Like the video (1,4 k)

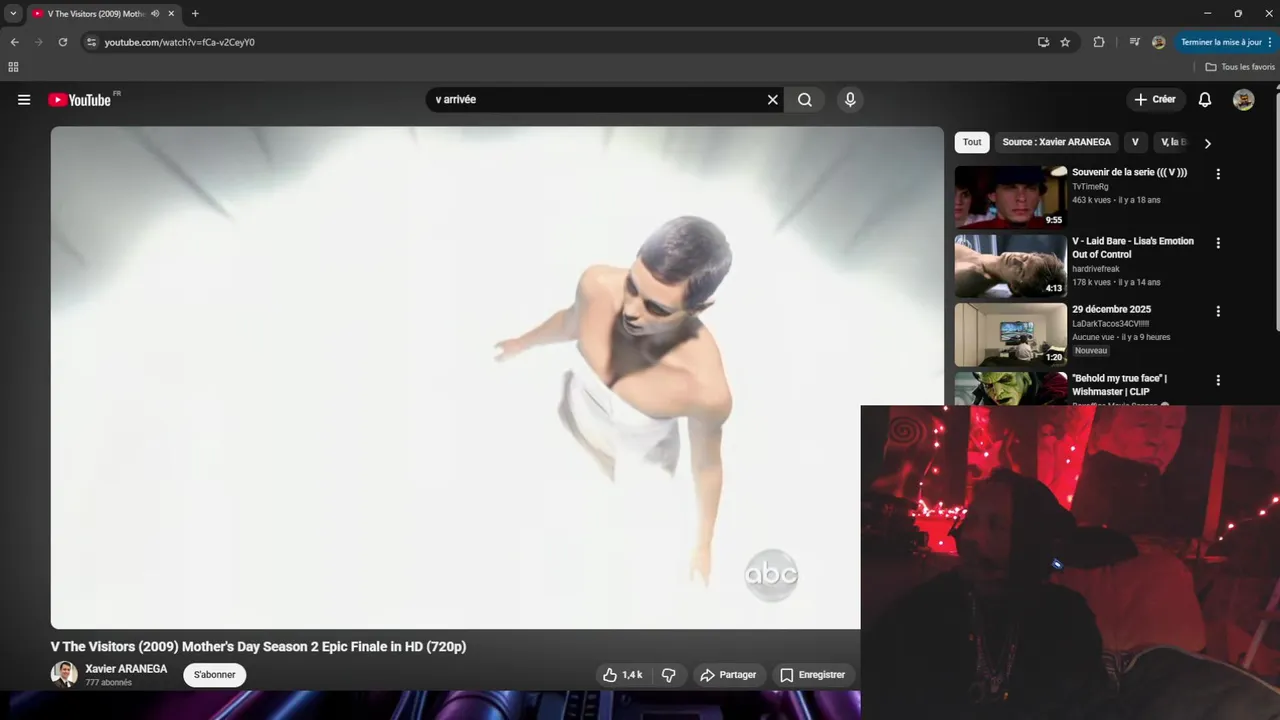[622, 675]
